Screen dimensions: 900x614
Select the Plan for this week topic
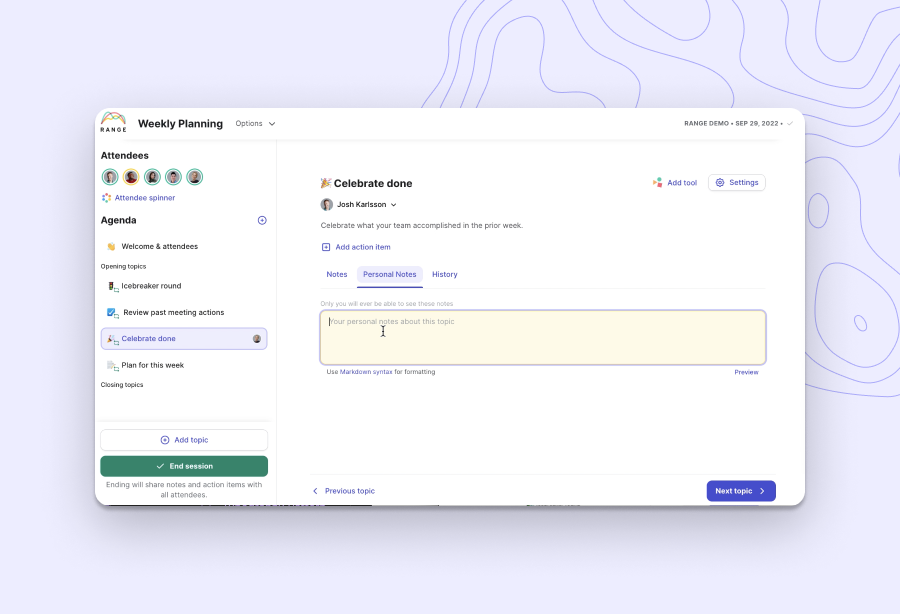click(x=184, y=365)
